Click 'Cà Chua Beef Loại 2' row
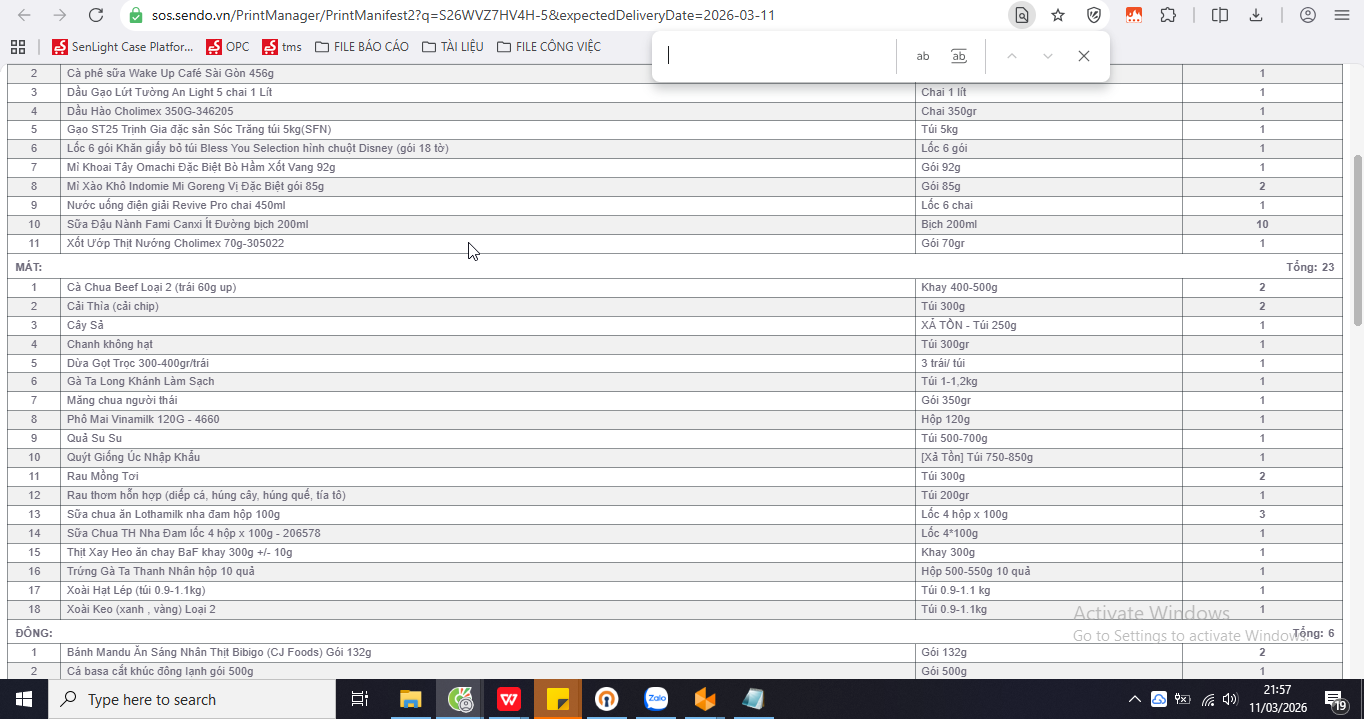Viewport: 1364px width, 719px height. click(x=675, y=287)
